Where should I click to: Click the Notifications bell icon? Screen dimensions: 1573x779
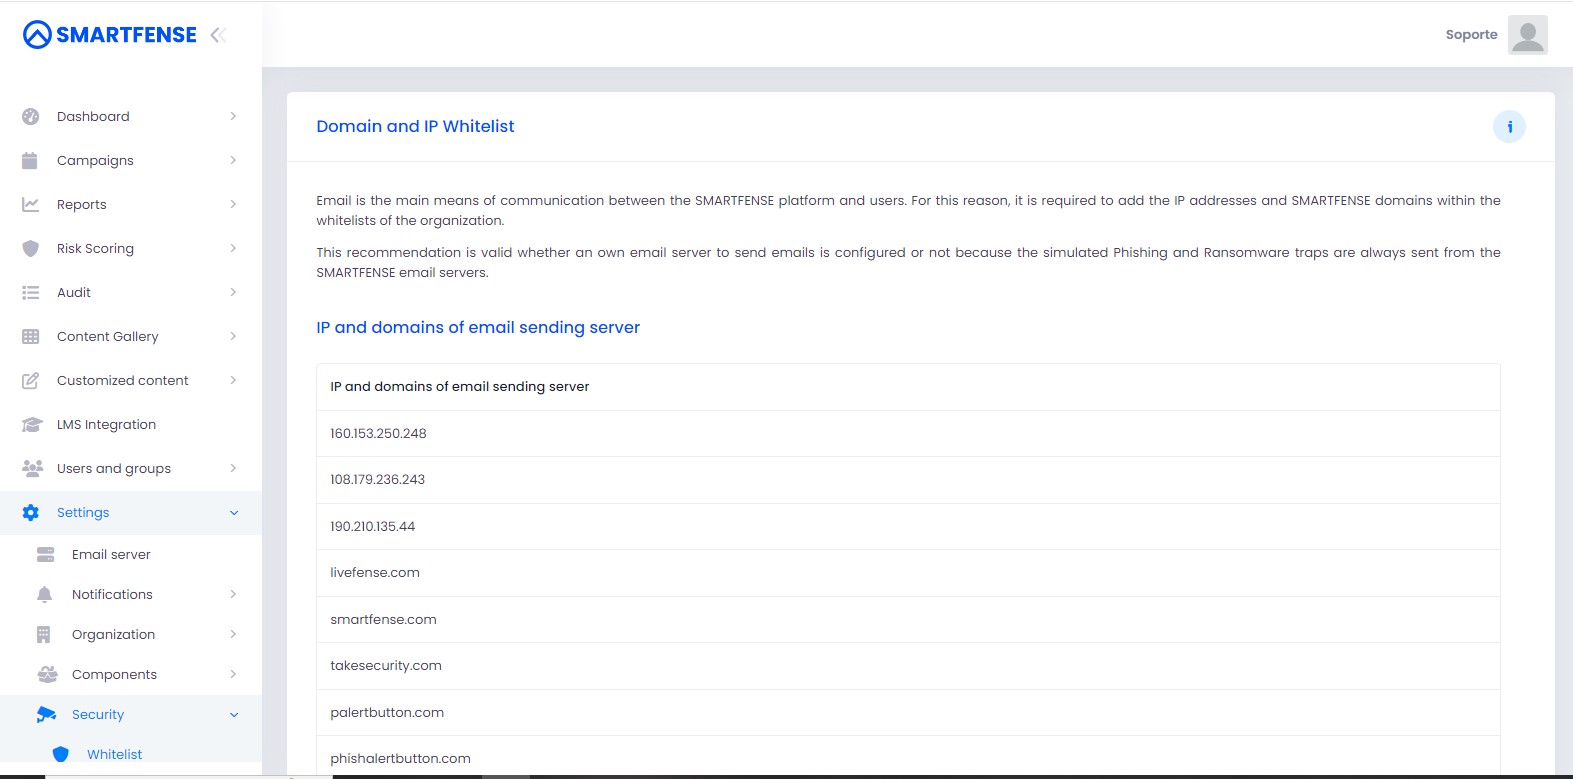point(44,594)
